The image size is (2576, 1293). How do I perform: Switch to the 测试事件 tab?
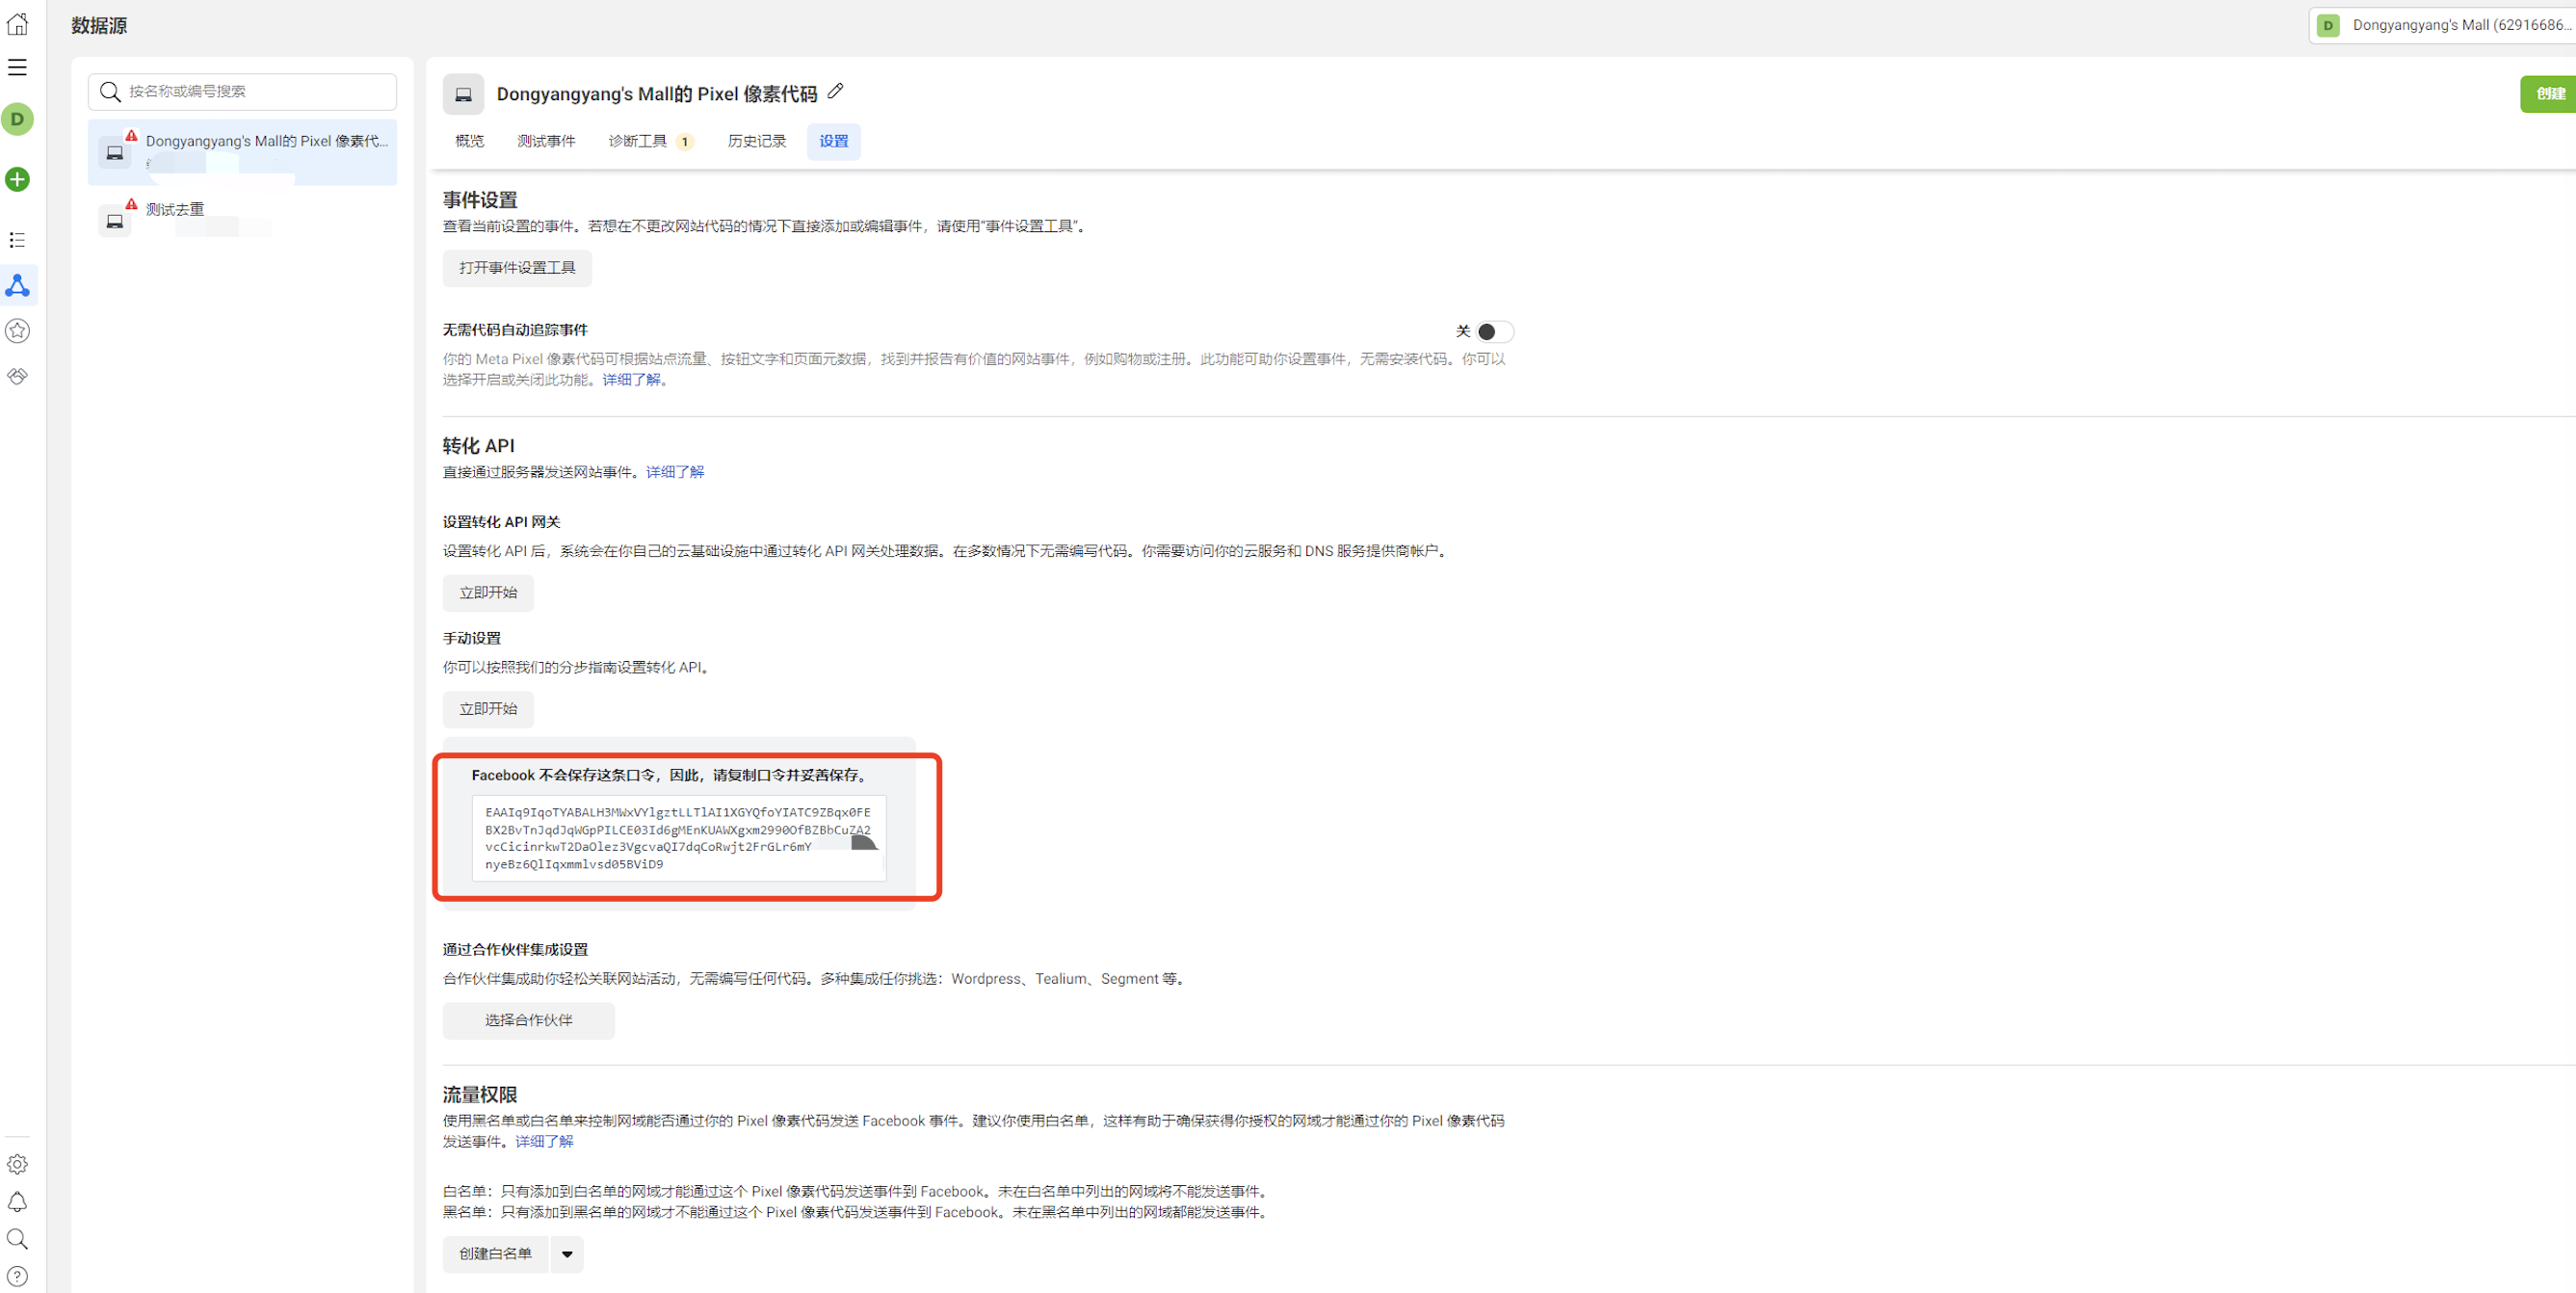(x=546, y=141)
